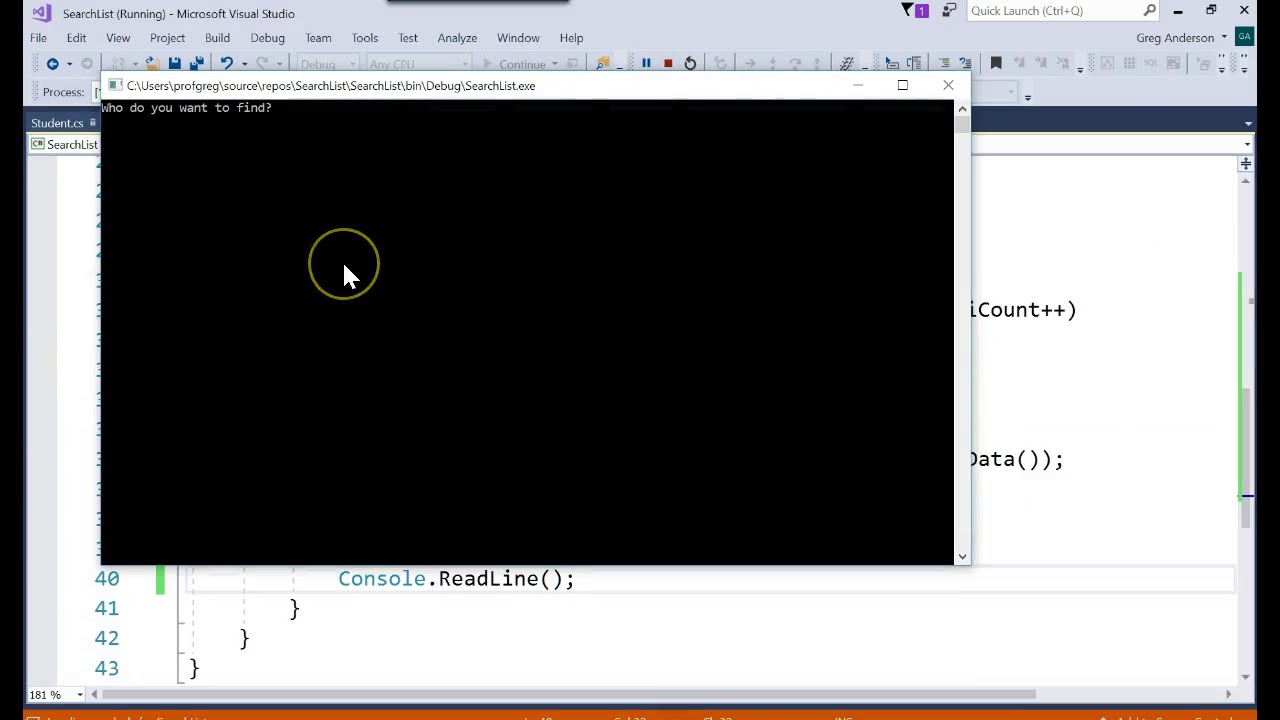Open the Tools menu
Viewport: 1280px width, 720px height.
[364, 38]
